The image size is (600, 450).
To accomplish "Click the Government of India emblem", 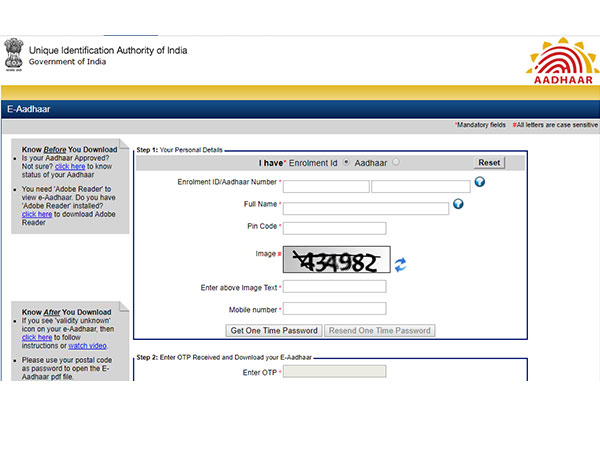I will pyautogui.click(x=13, y=55).
